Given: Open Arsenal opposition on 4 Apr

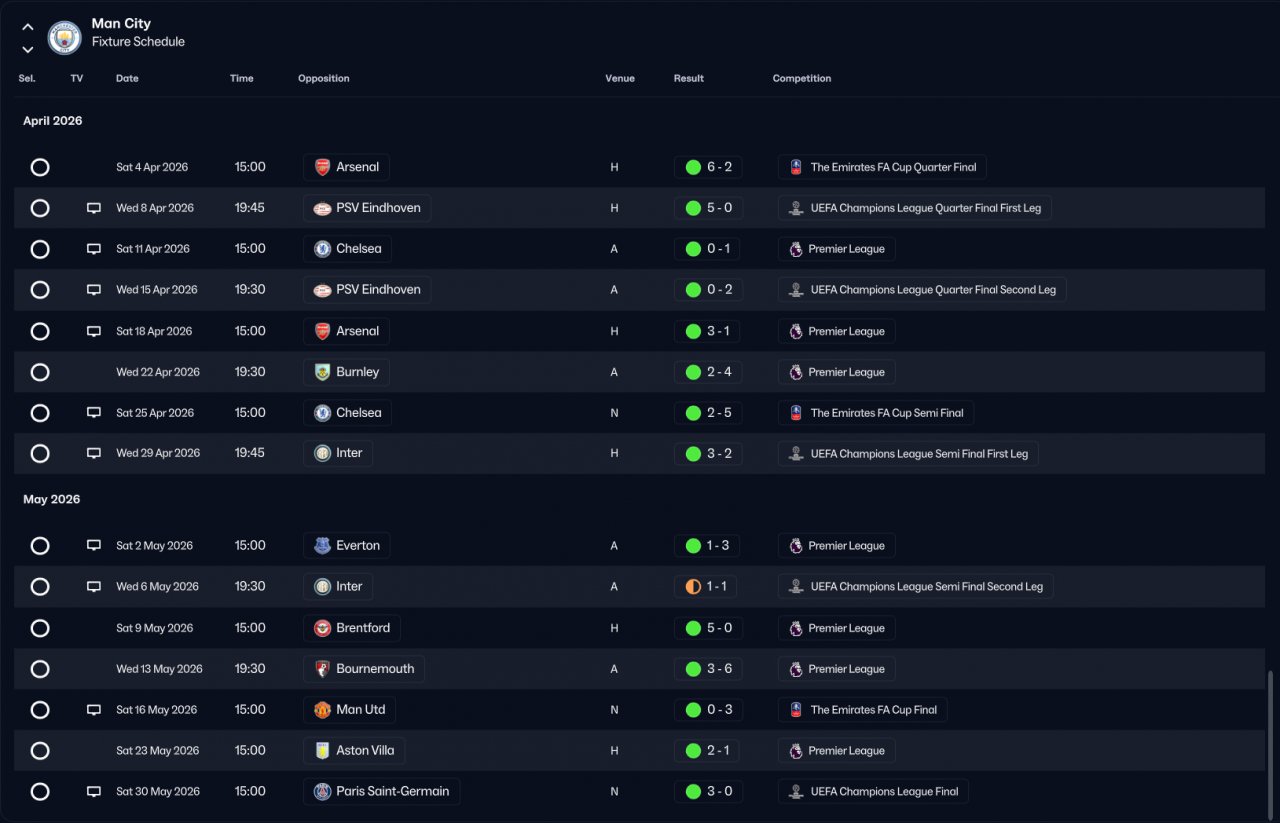Looking at the screenshot, I should pos(346,167).
